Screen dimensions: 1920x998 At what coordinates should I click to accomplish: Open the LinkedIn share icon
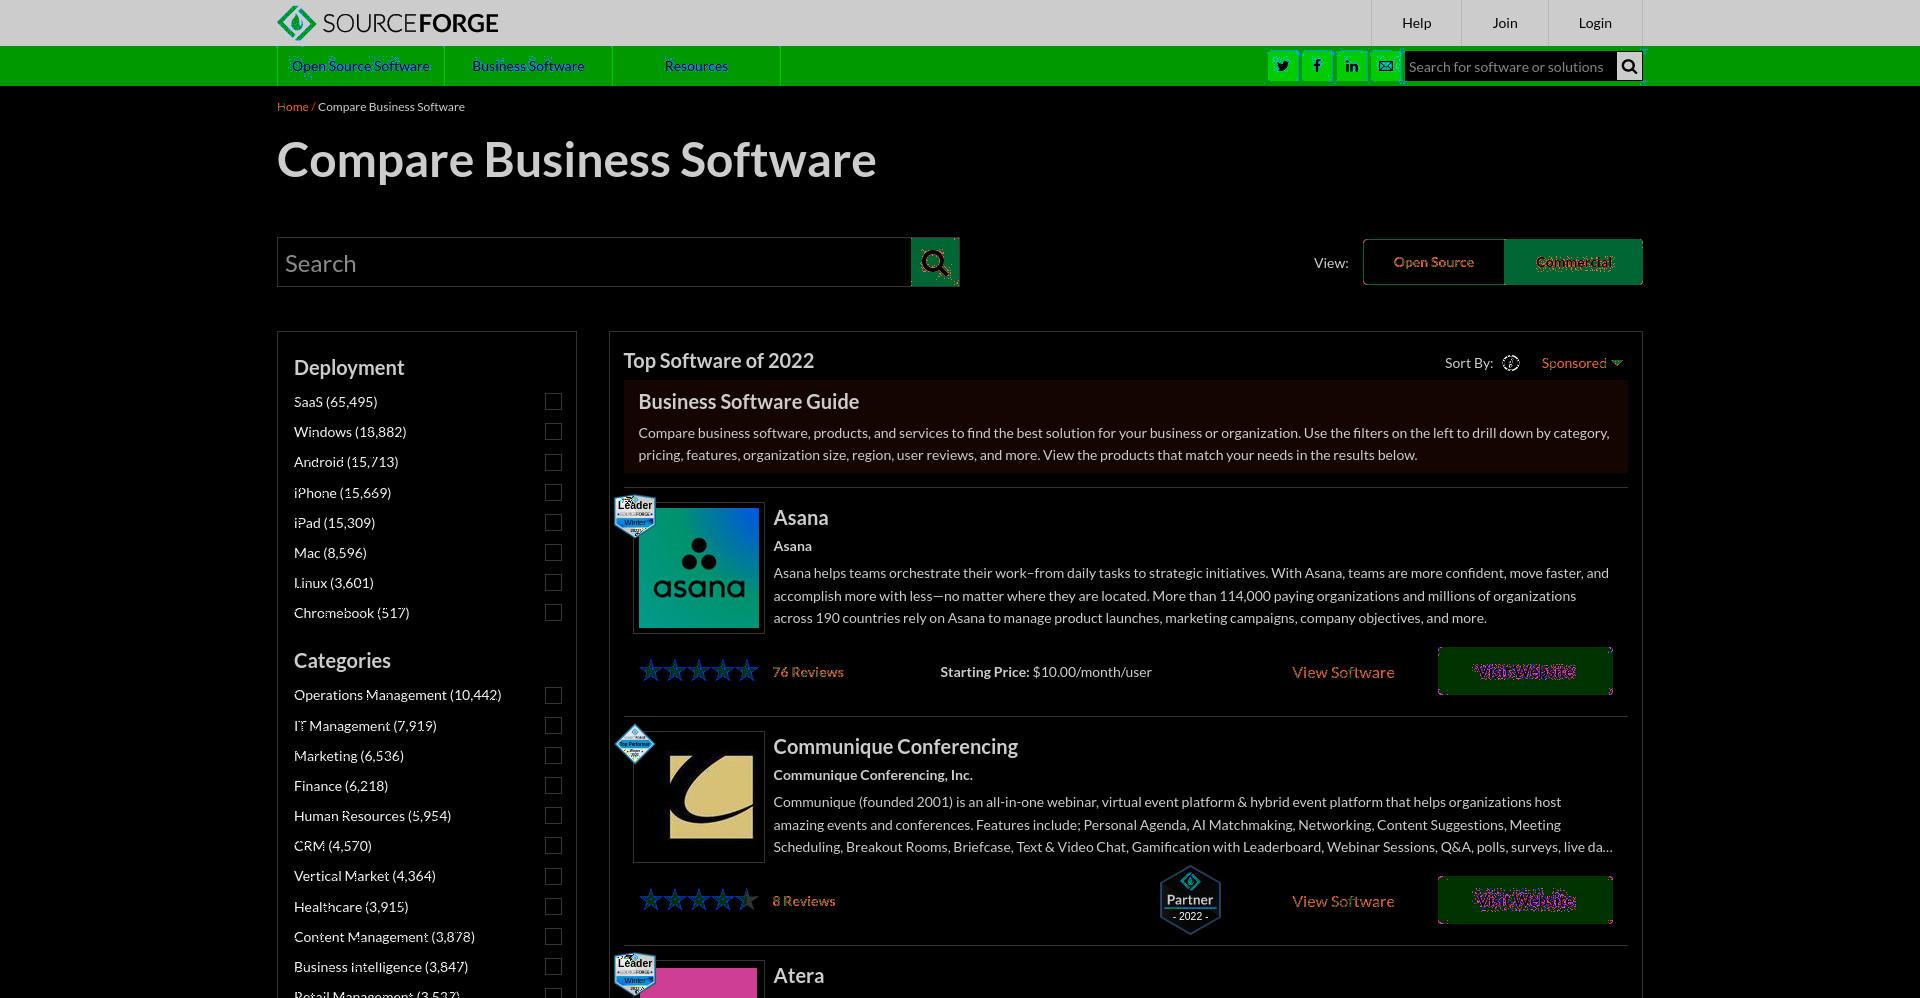click(x=1351, y=66)
